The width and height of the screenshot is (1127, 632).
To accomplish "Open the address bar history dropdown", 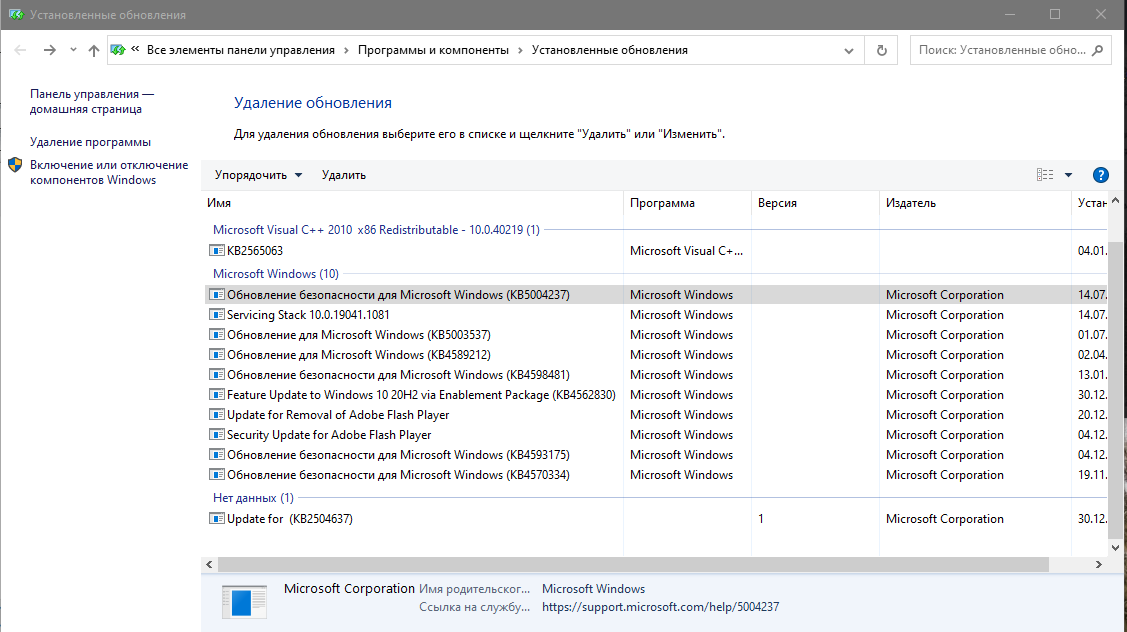I will click(x=849, y=50).
